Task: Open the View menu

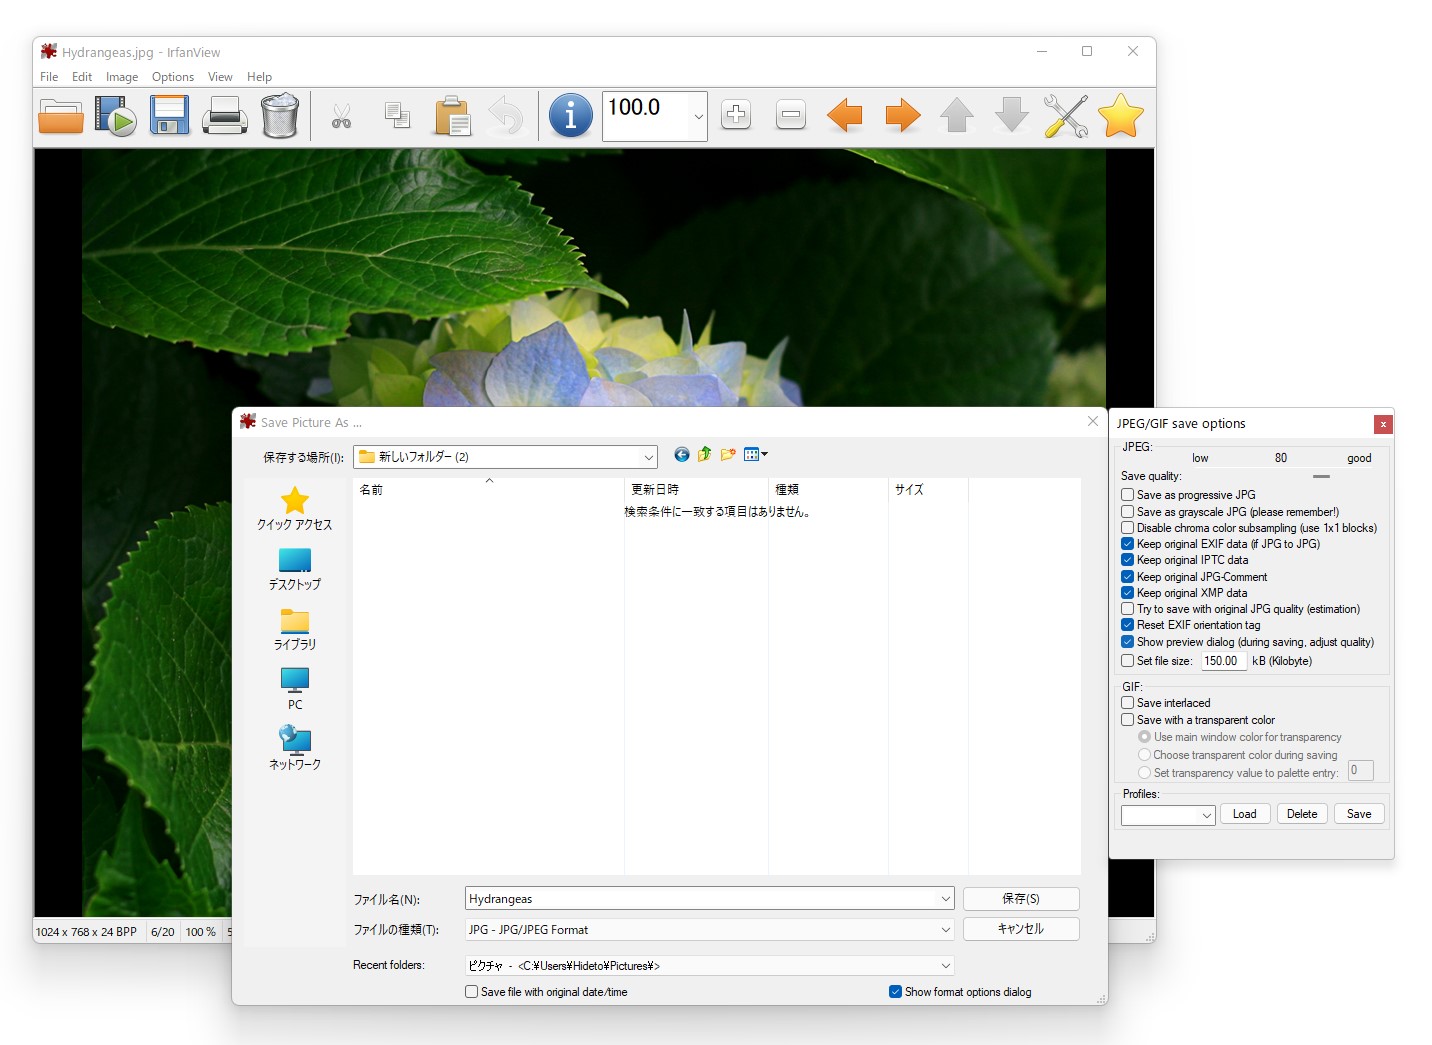Action: [220, 77]
